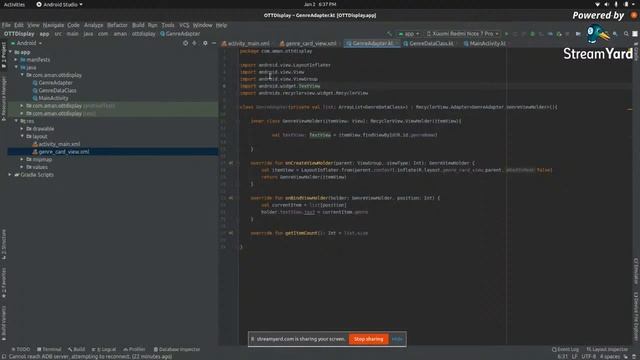Open the Database Inspector tool window
The height and width of the screenshot is (360, 640).
pyautogui.click(x=177, y=349)
